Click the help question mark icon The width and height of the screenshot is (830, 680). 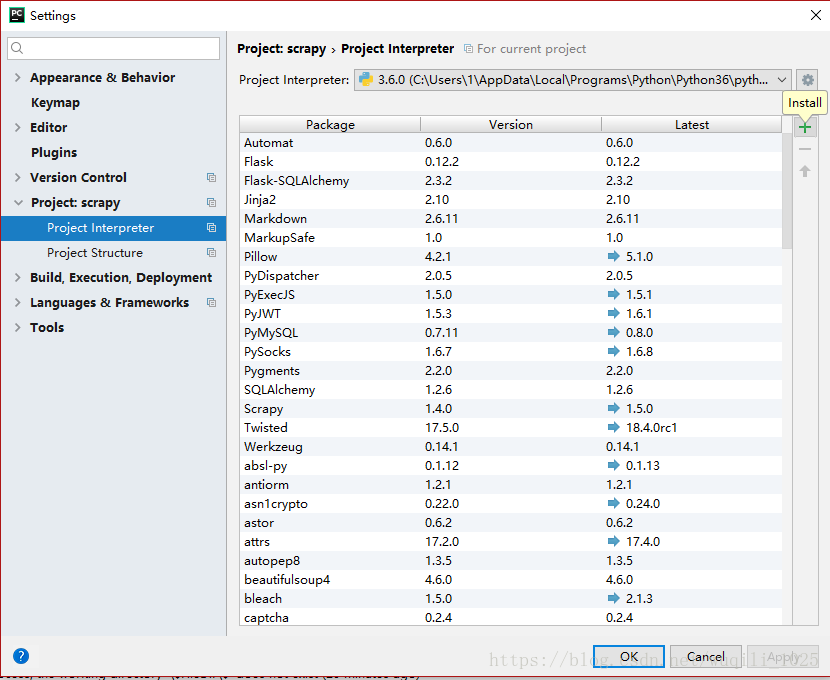coord(21,656)
